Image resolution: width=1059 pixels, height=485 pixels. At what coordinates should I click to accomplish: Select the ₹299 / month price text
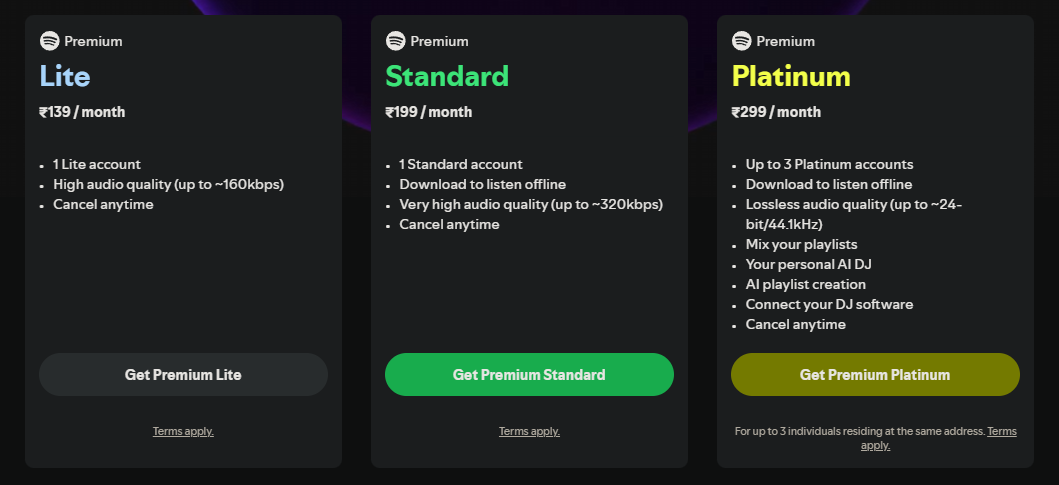(775, 112)
